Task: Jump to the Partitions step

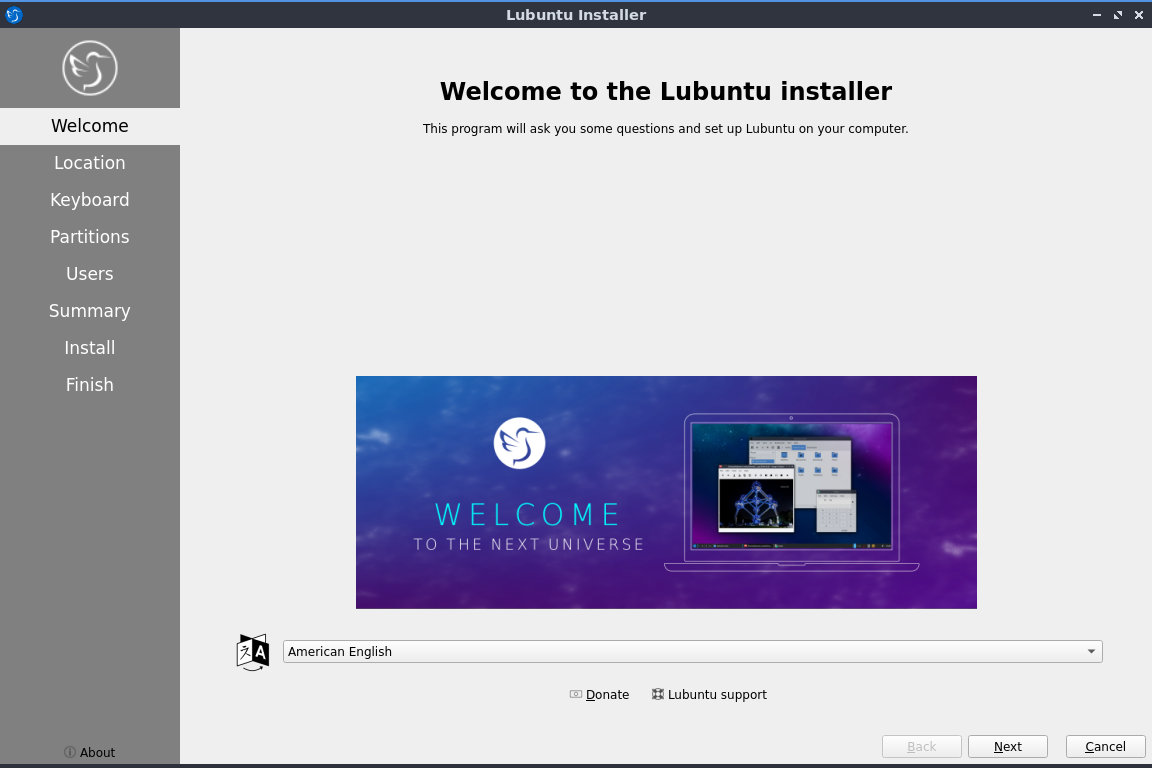Action: pyautogui.click(x=90, y=237)
